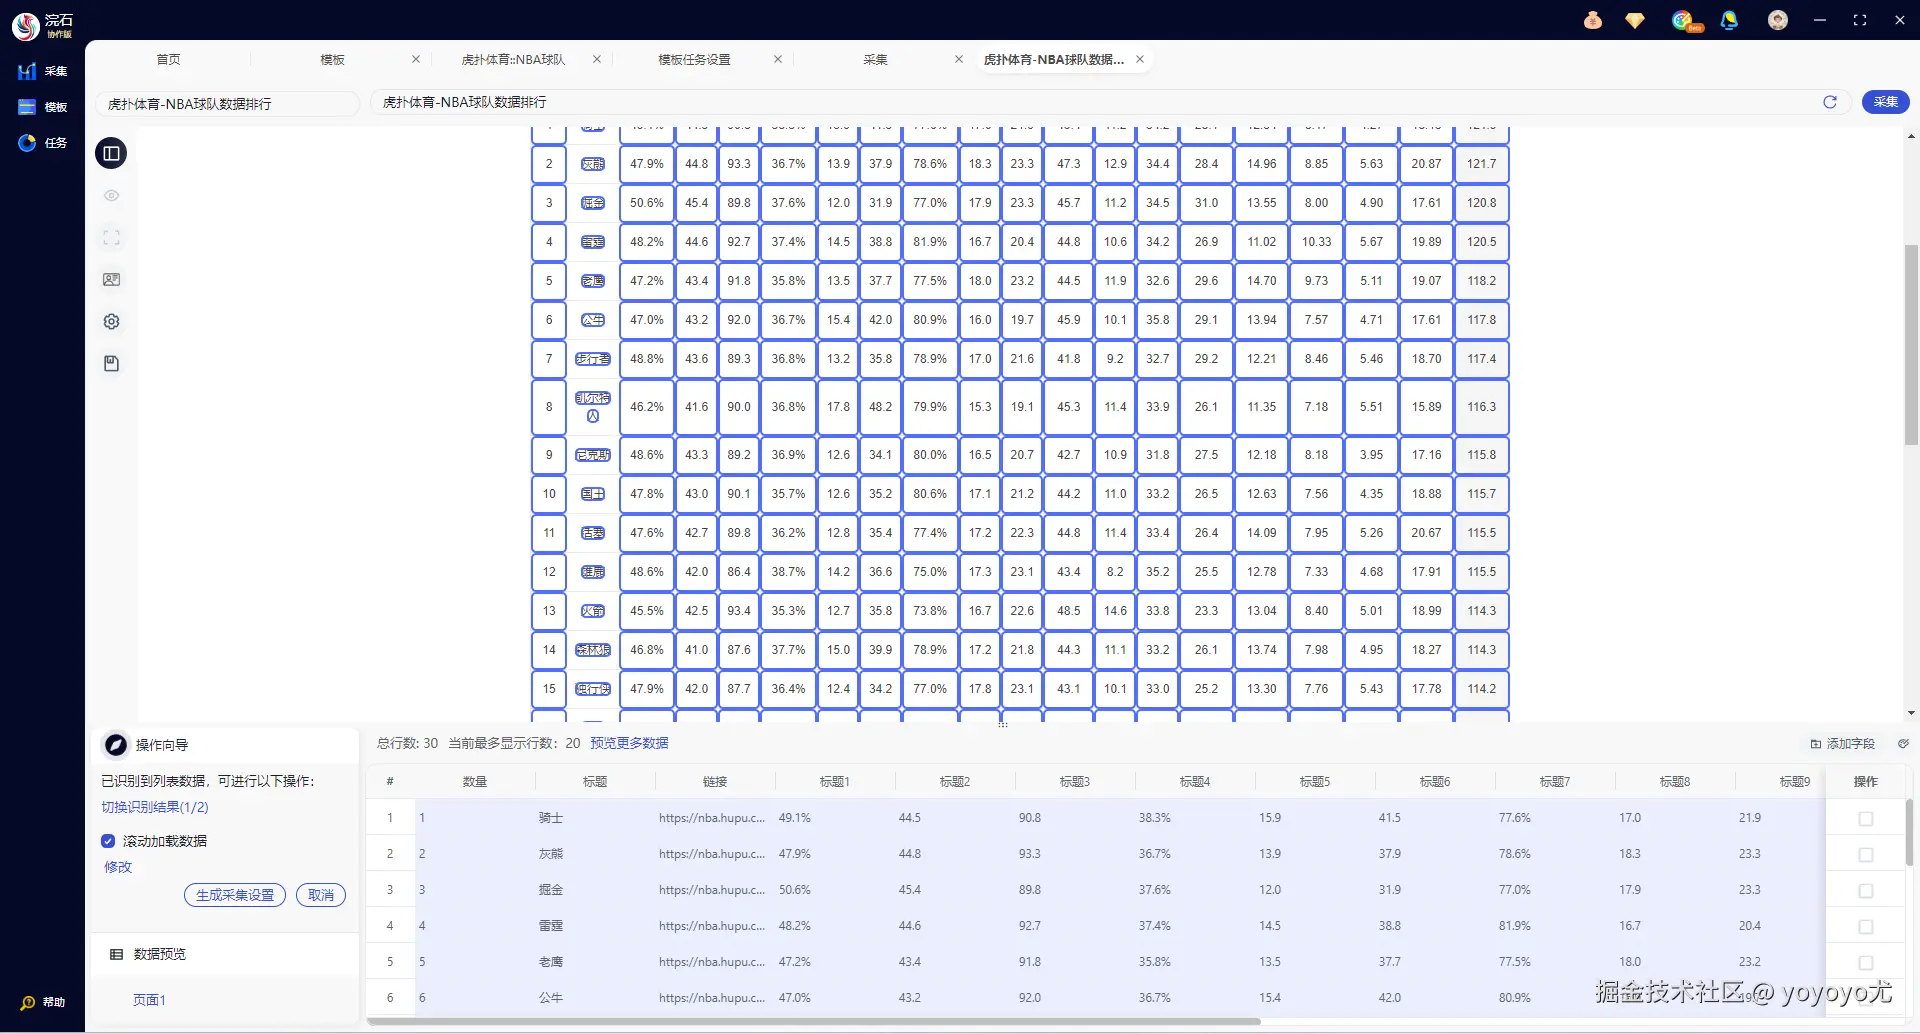Tick the 操作 checkbox for the 雷霆 row
The image size is (1920, 1034).
tap(1866, 927)
